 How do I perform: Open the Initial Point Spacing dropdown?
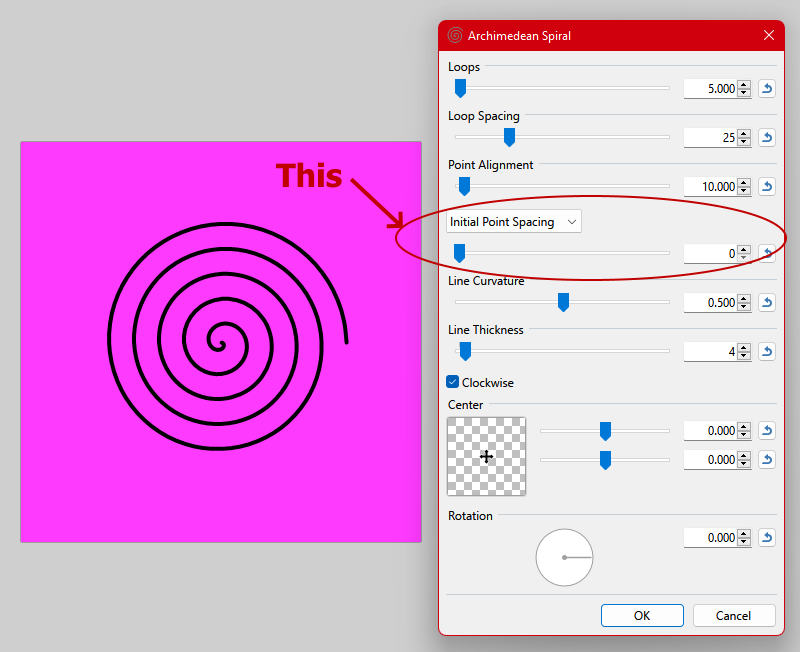click(x=514, y=222)
